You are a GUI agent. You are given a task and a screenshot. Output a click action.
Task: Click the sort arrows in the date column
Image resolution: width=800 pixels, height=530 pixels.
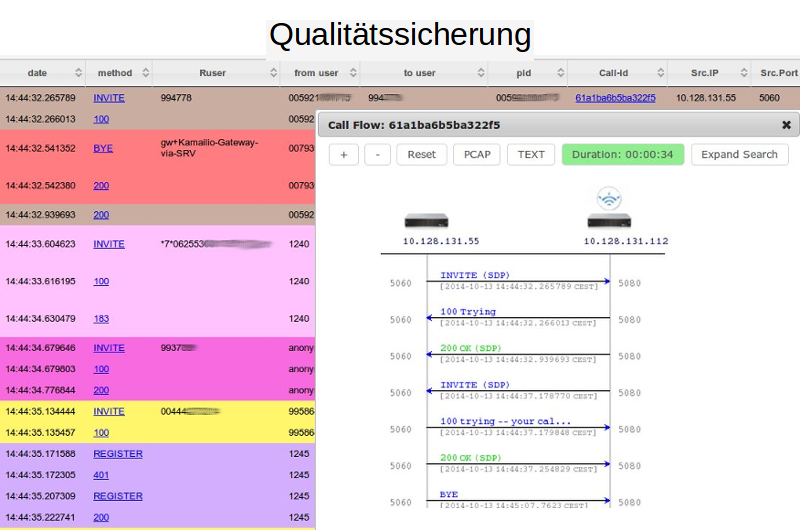coord(78,73)
